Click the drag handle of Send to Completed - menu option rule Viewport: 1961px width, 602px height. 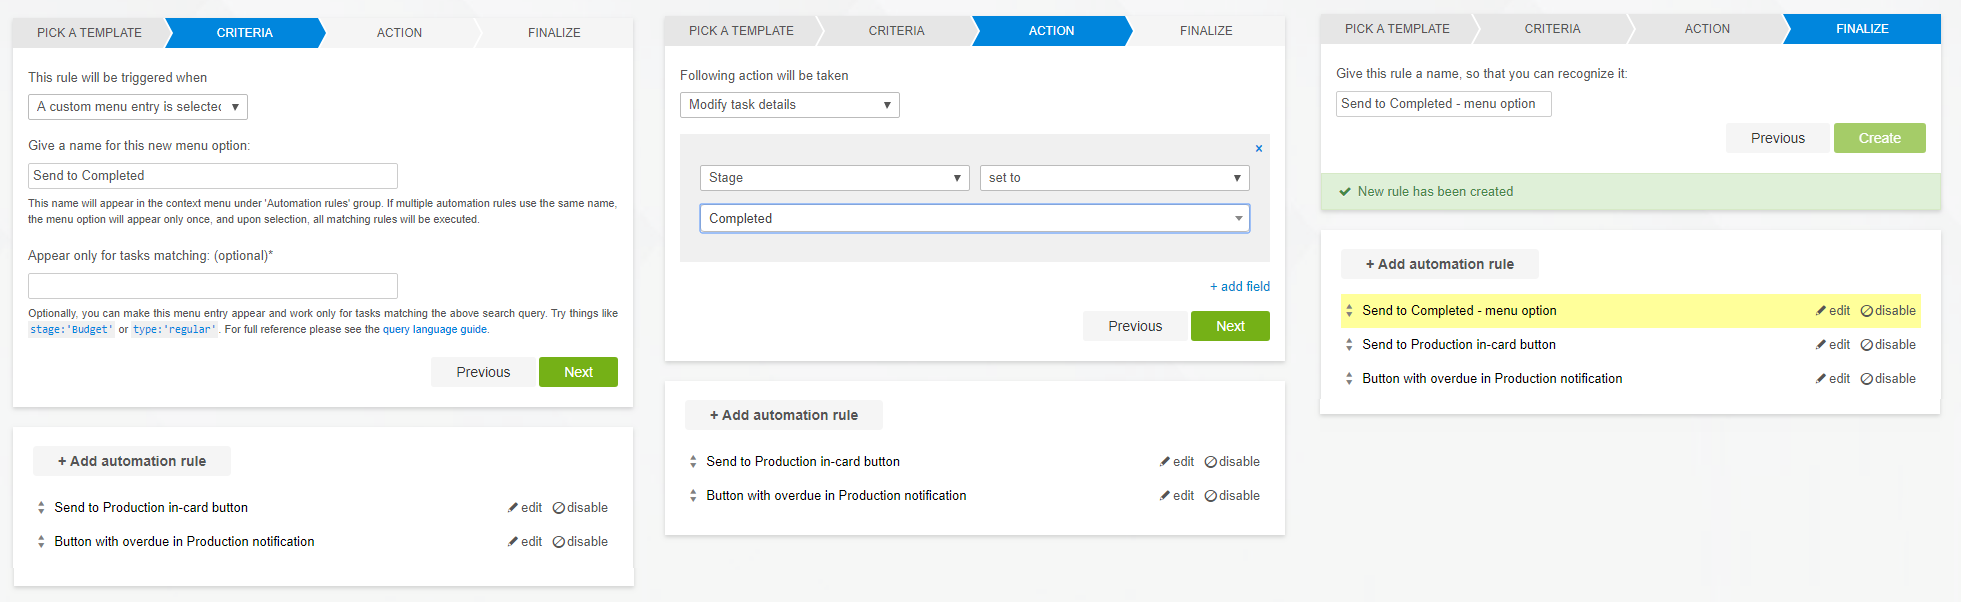pyautogui.click(x=1349, y=311)
